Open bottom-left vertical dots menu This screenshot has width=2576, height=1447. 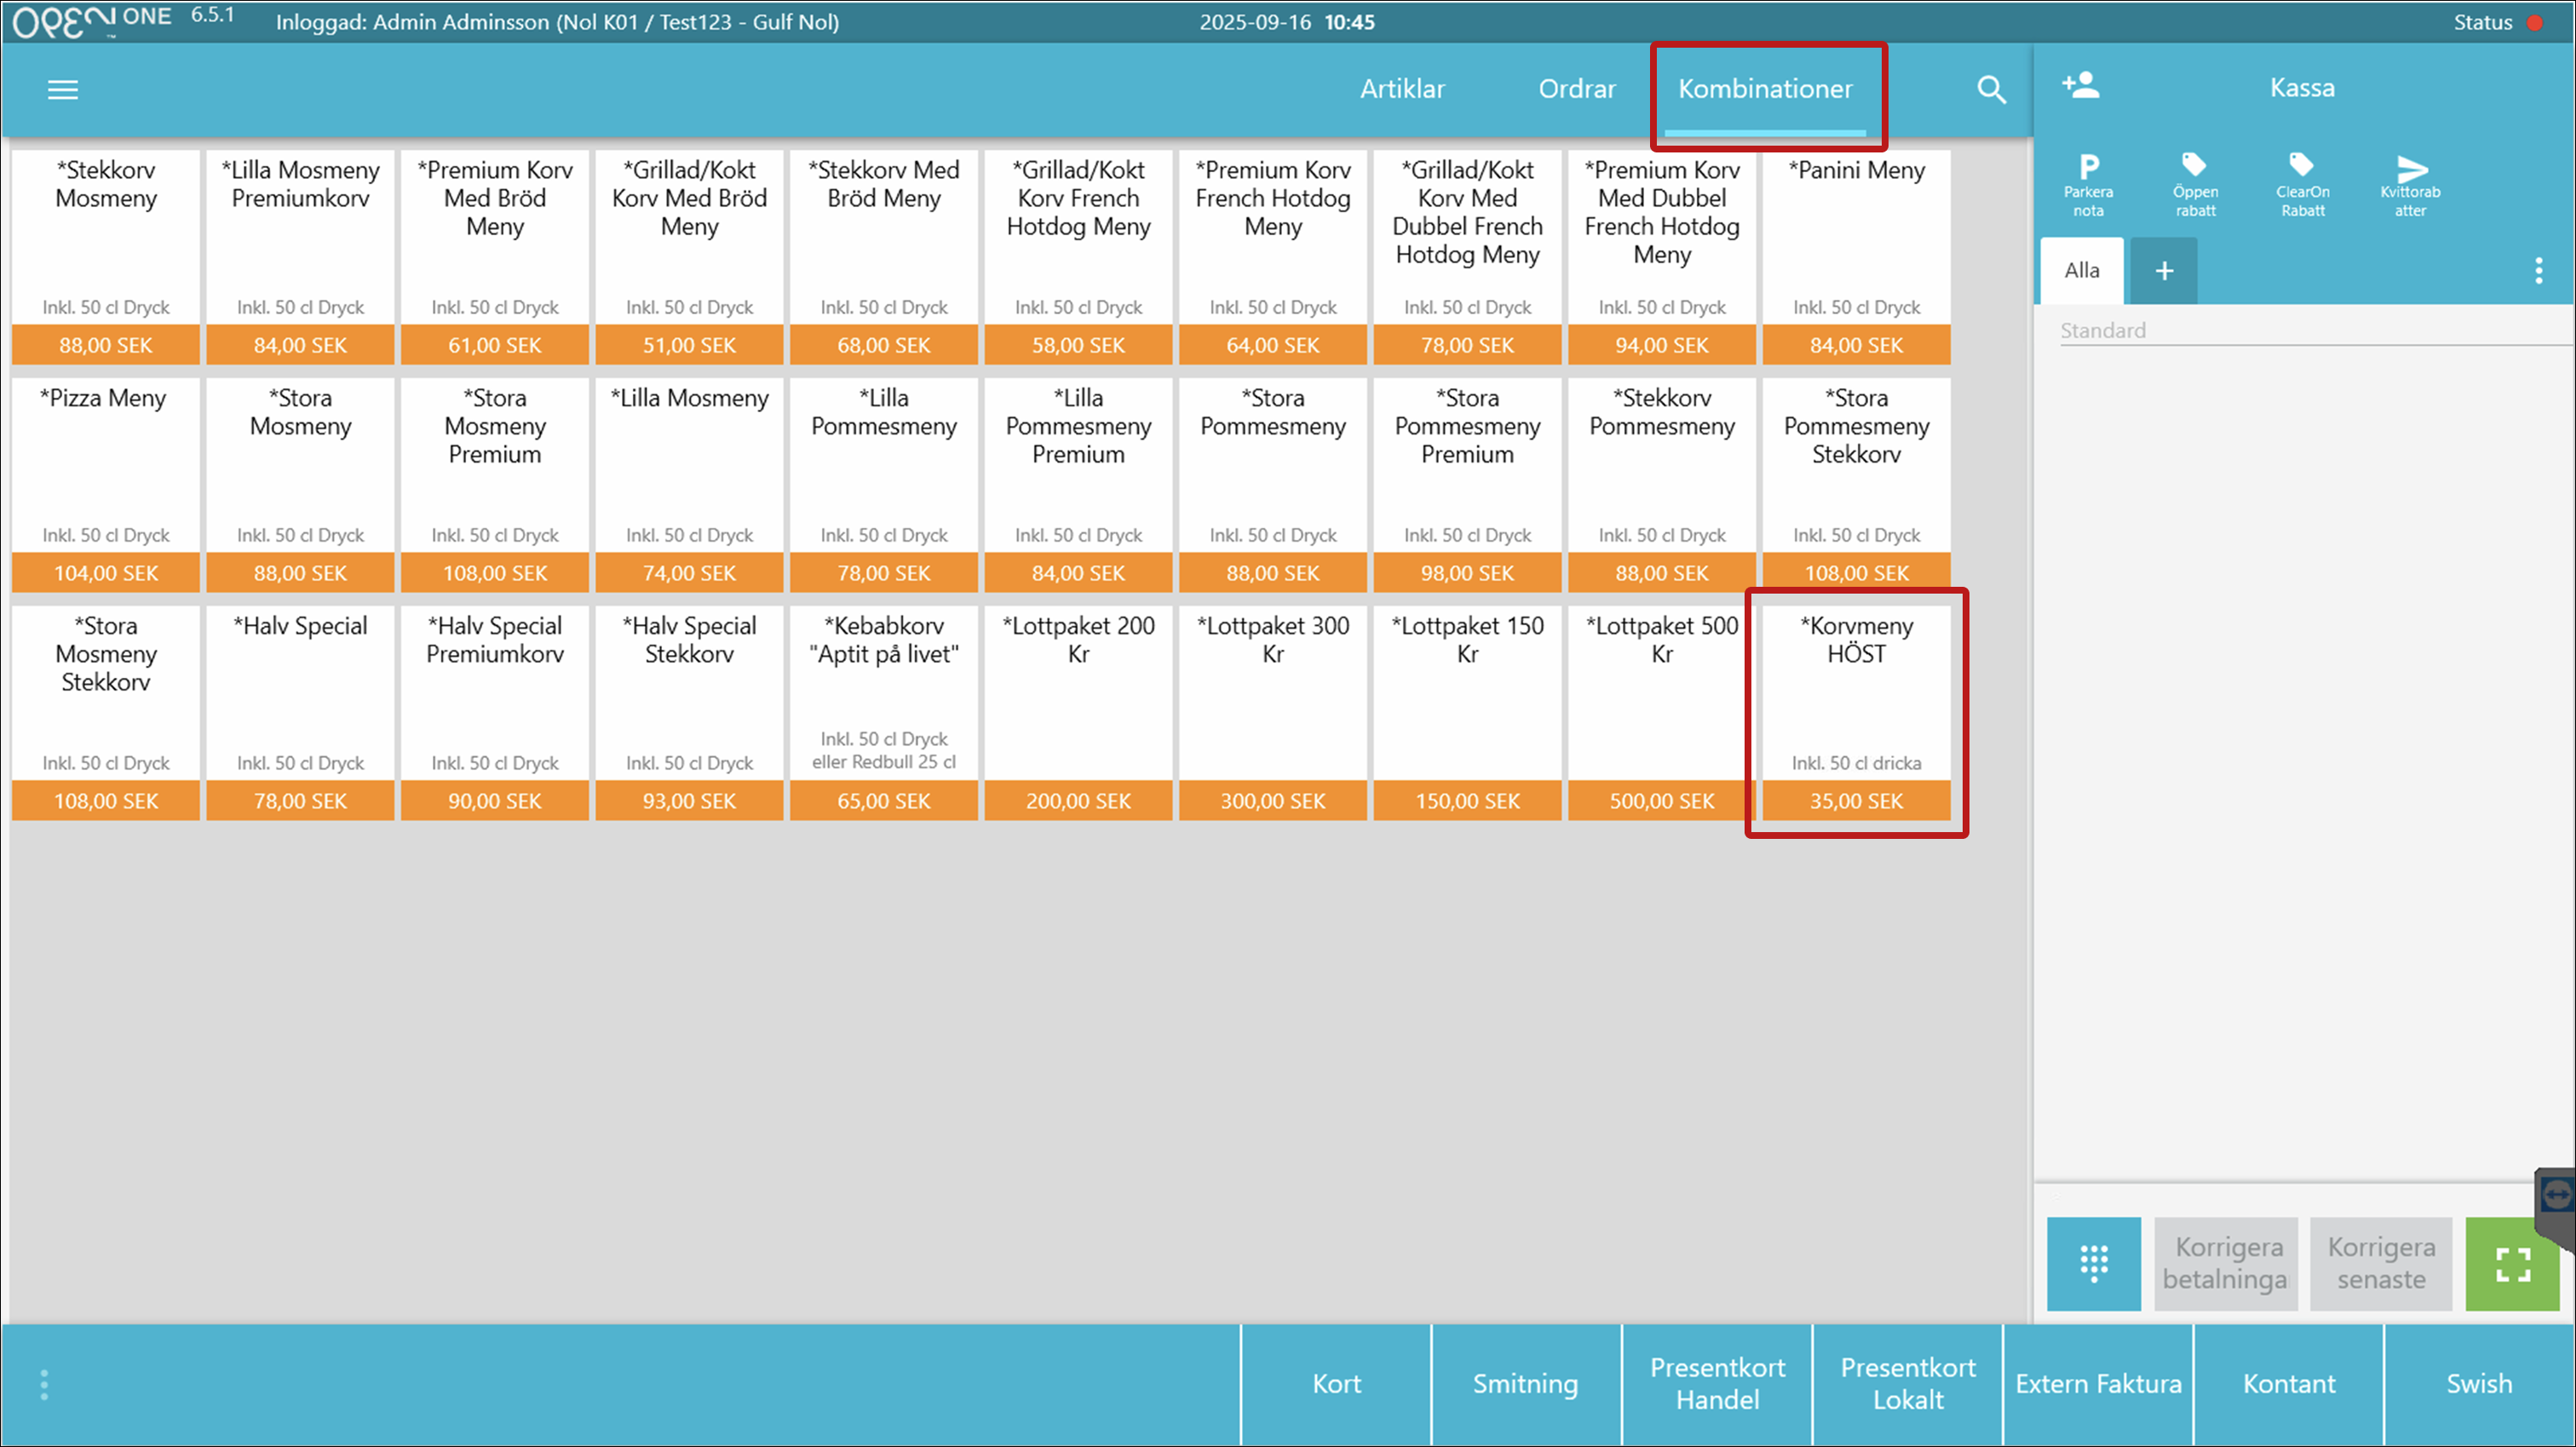click(x=44, y=1385)
